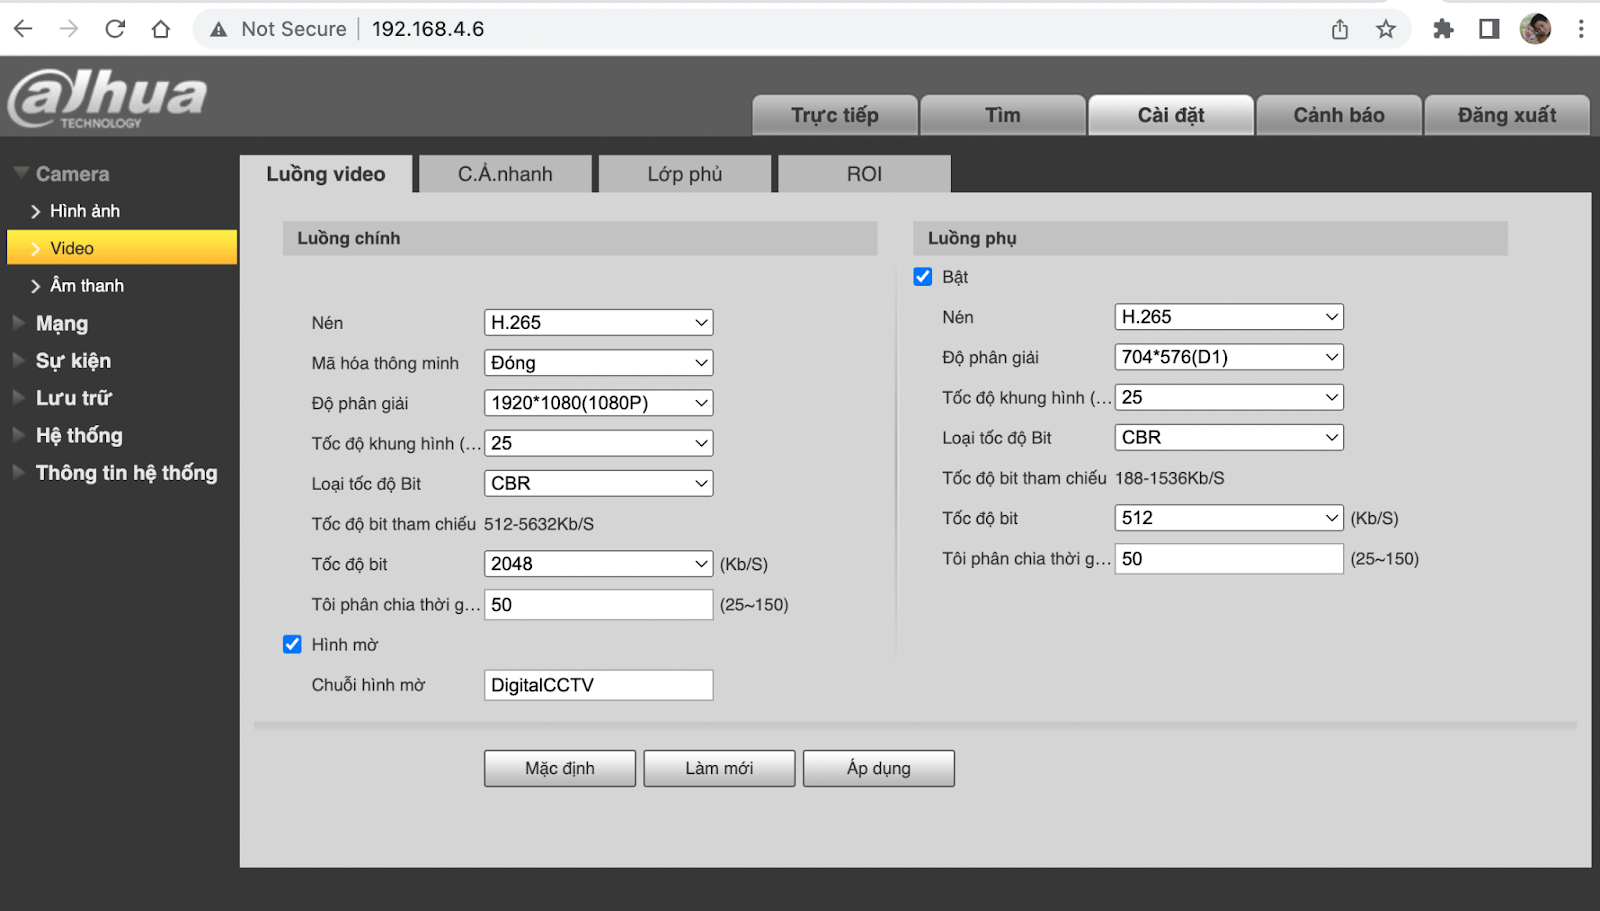Click the 192.168.4.6 address bar
Image resolution: width=1600 pixels, height=911 pixels.
point(428,29)
